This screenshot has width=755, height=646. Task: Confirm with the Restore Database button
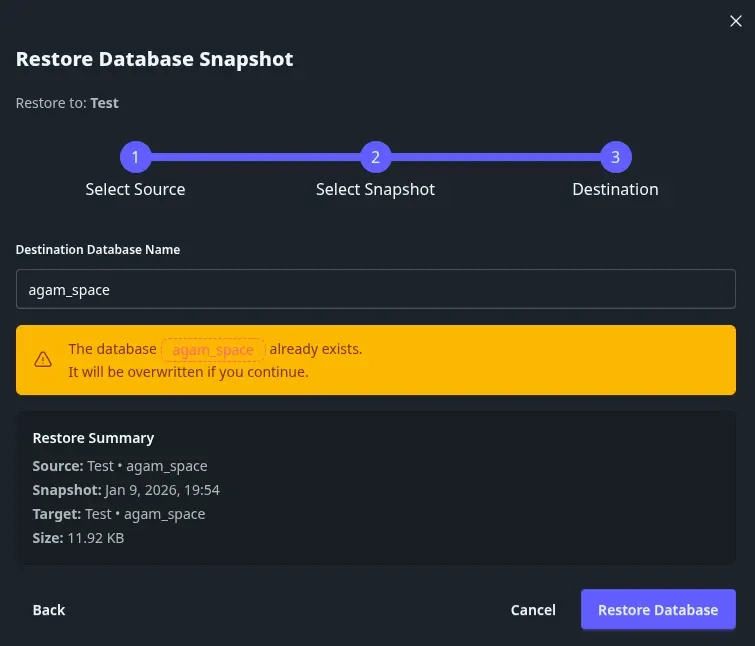point(657,610)
